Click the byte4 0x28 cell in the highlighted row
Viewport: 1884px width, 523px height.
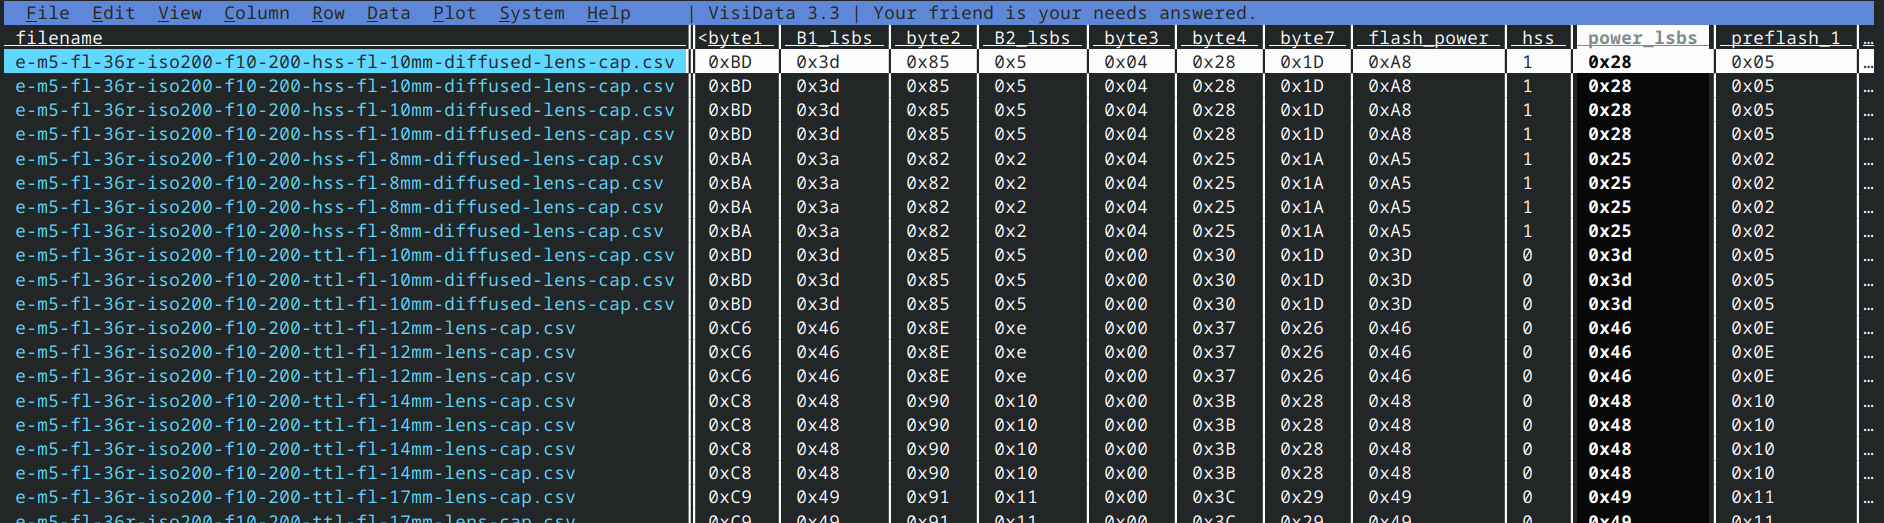(x=1214, y=62)
